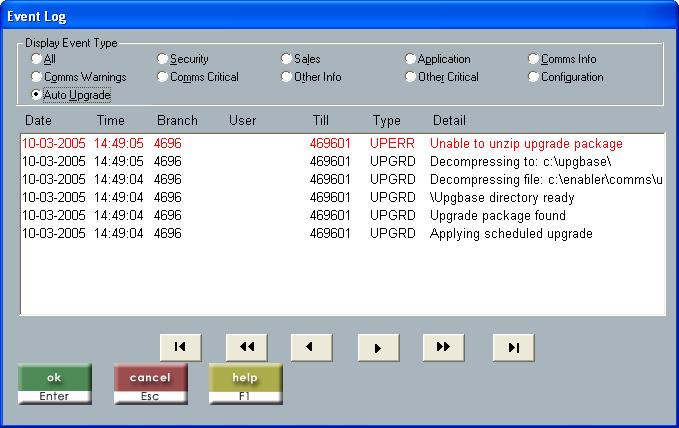Open help with the yellow help button
This screenshot has width=679, height=428.
[x=246, y=384]
